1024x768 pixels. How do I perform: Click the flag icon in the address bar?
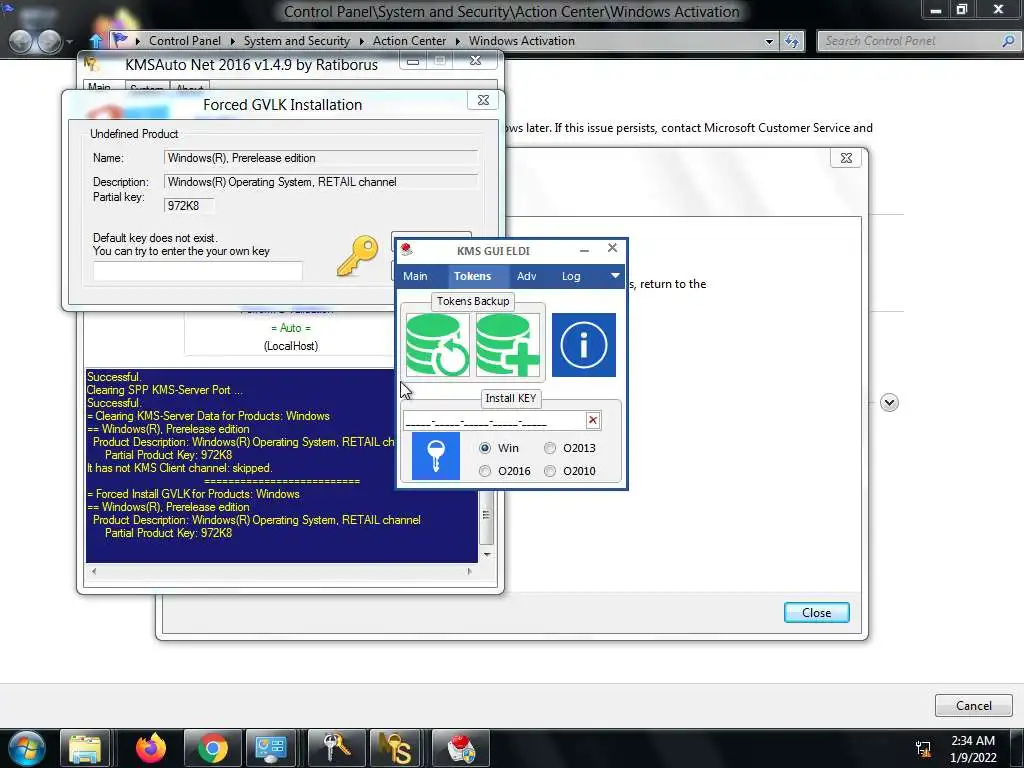tap(120, 40)
